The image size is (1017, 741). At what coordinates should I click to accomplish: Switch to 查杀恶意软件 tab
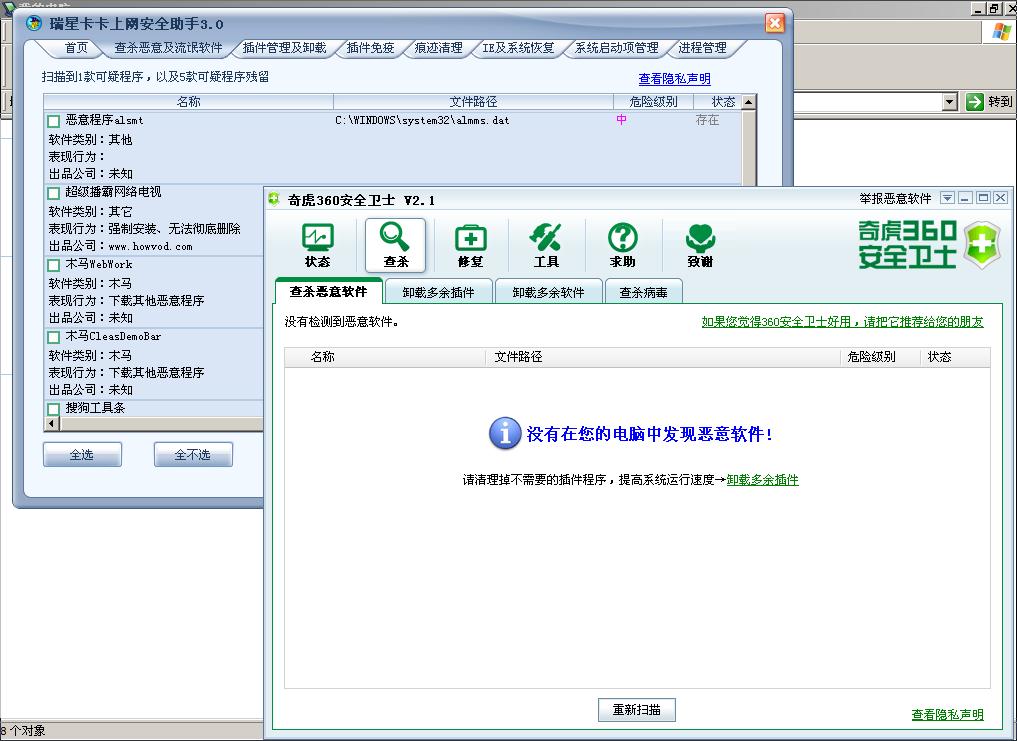pos(328,291)
